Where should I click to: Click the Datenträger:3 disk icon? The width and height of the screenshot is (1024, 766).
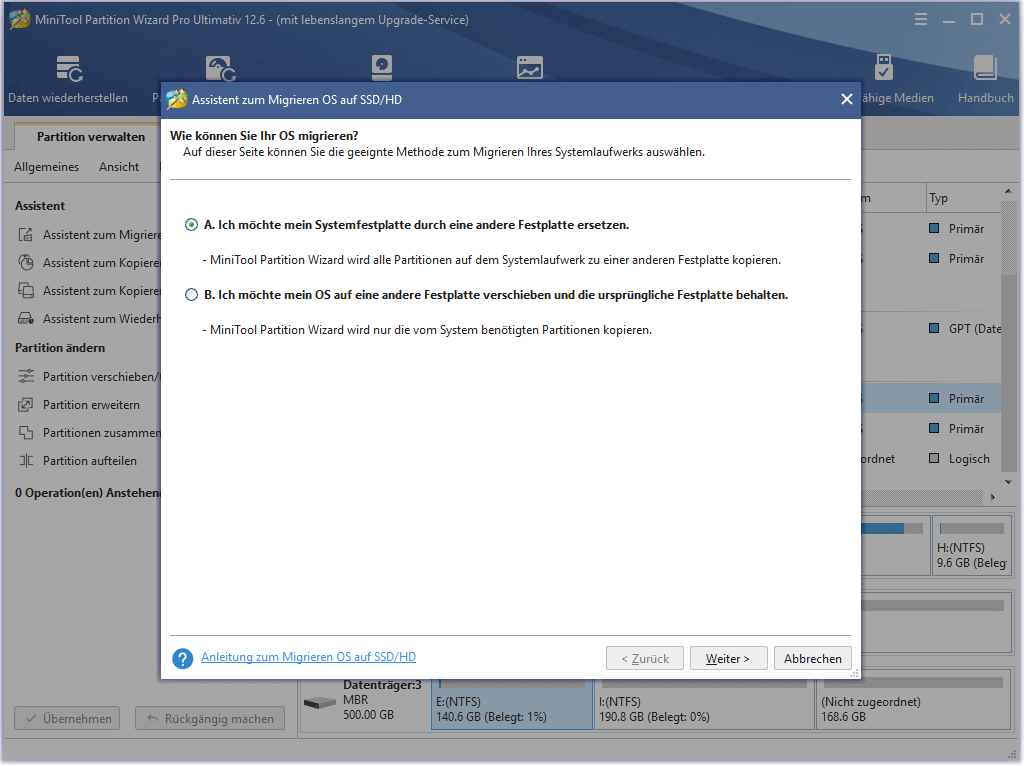[x=319, y=703]
